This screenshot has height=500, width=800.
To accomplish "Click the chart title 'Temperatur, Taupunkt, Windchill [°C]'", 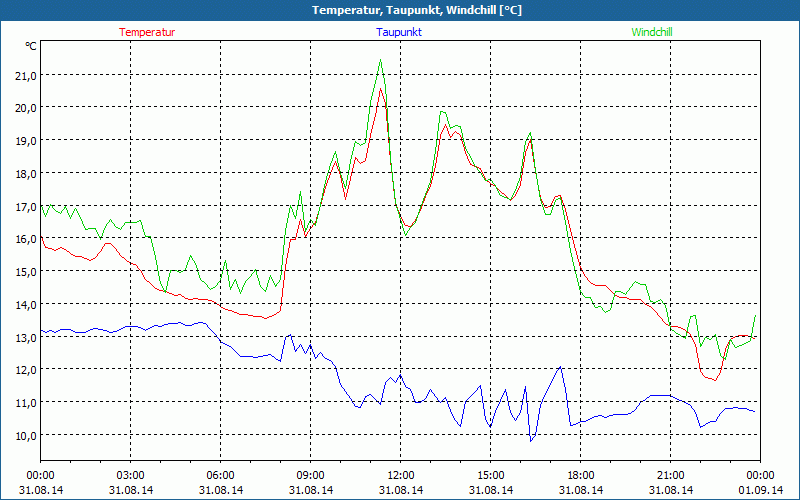I will (x=417, y=10).
